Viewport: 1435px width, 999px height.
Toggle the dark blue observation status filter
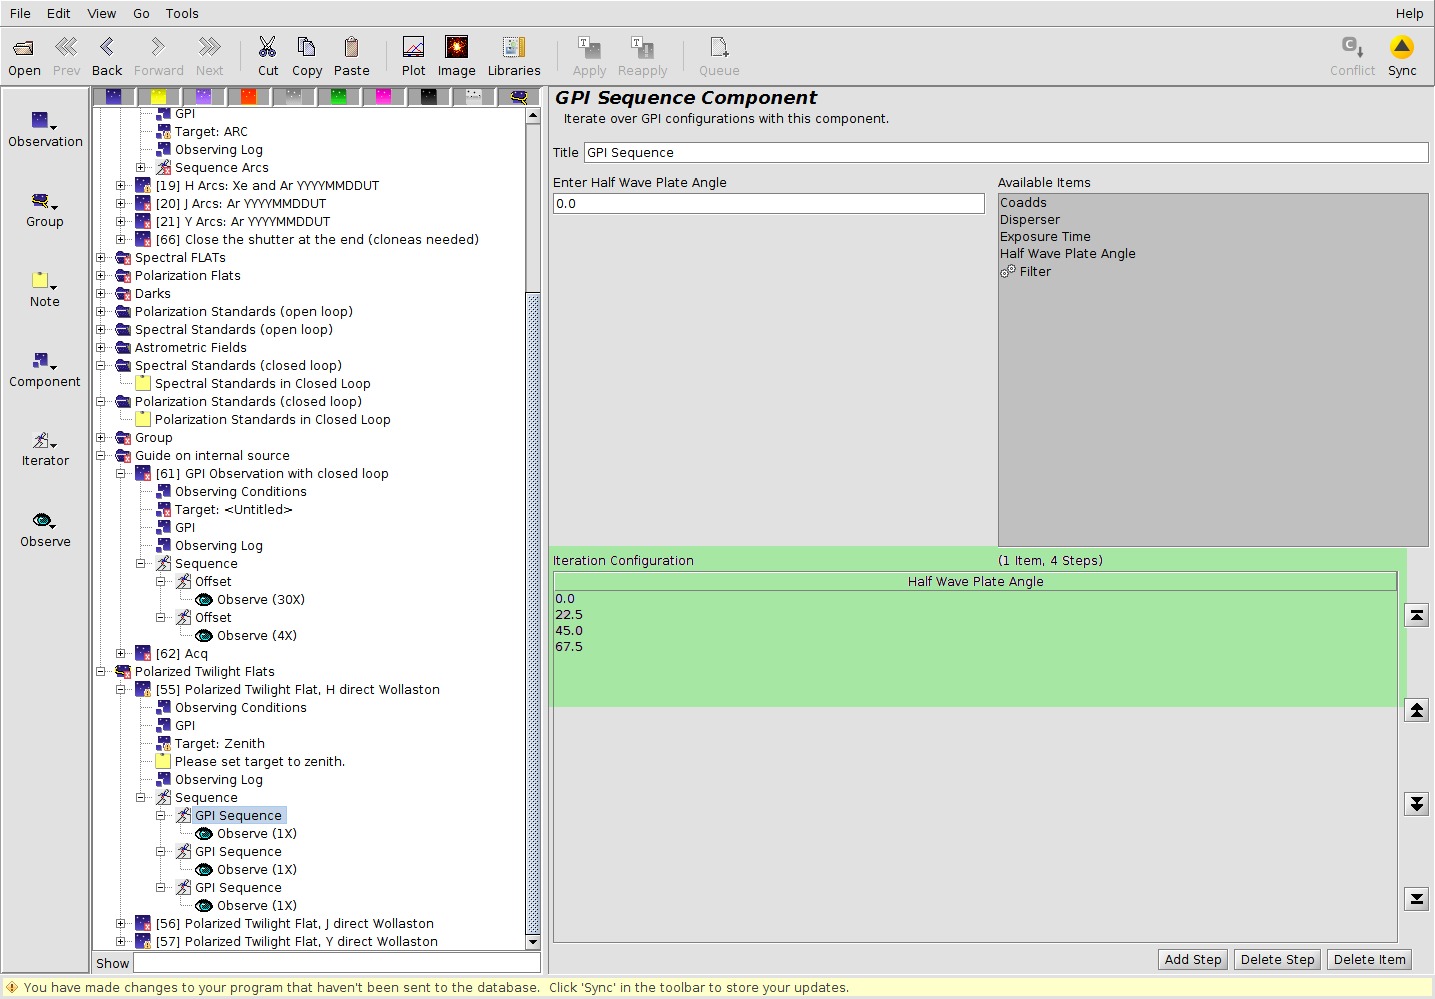coord(114,96)
